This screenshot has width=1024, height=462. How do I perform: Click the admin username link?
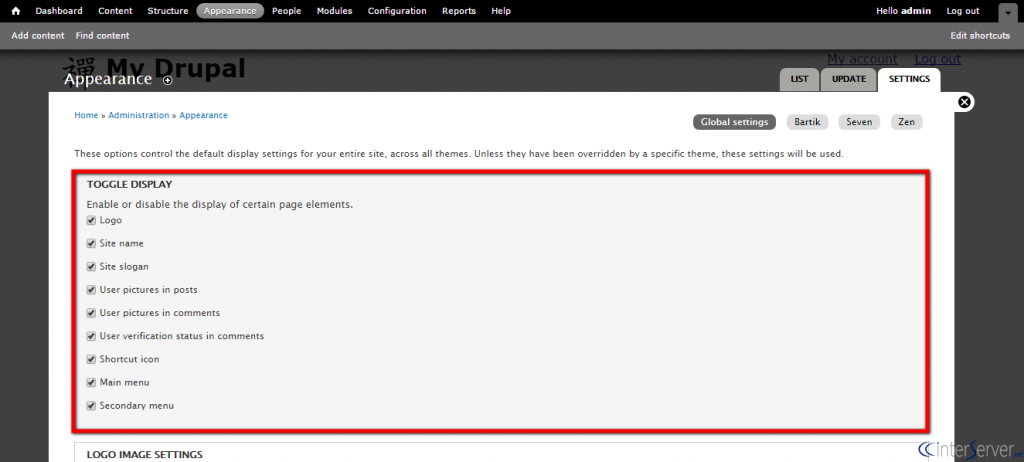tap(916, 11)
